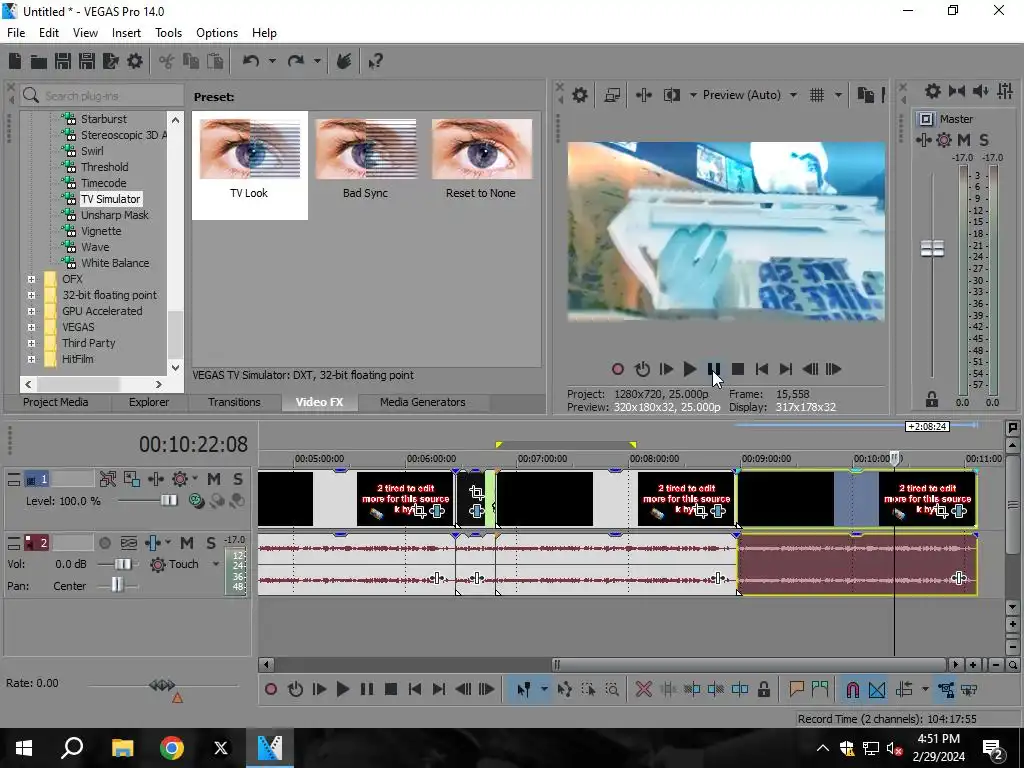The height and width of the screenshot is (768, 1024).
Task: Click the New project icon
Action: point(14,61)
